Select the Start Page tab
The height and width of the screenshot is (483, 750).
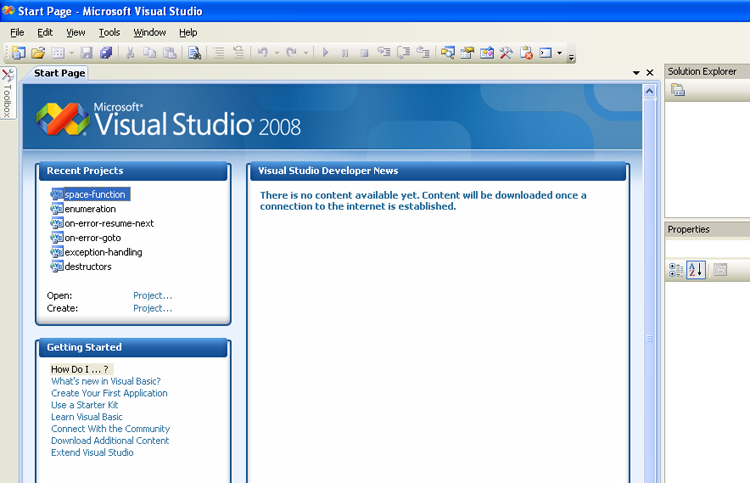[x=59, y=73]
